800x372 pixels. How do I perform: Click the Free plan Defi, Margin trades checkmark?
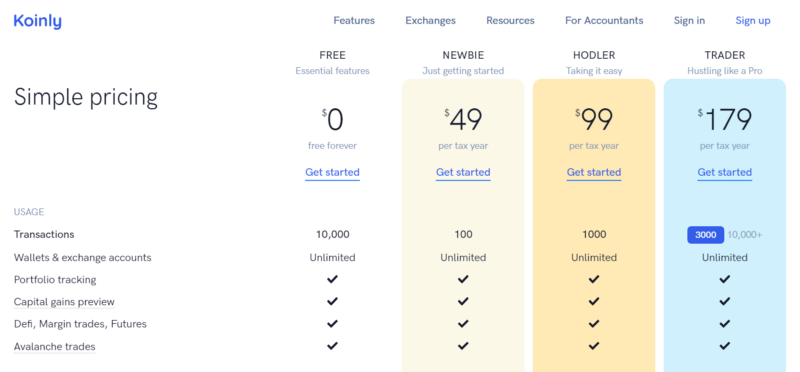click(x=332, y=324)
